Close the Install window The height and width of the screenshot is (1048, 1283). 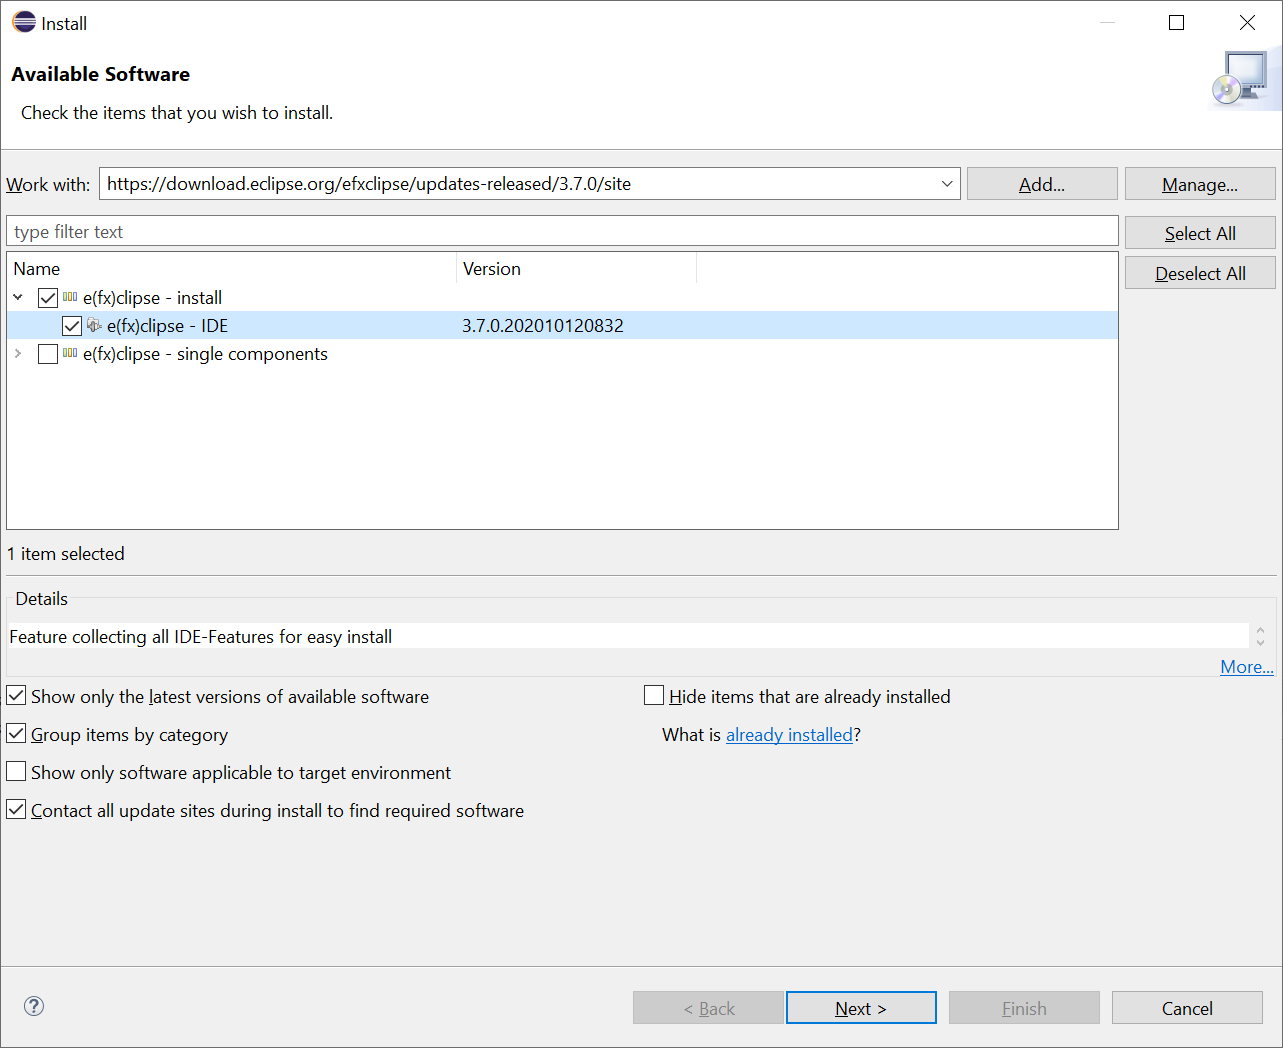pyautogui.click(x=1247, y=23)
